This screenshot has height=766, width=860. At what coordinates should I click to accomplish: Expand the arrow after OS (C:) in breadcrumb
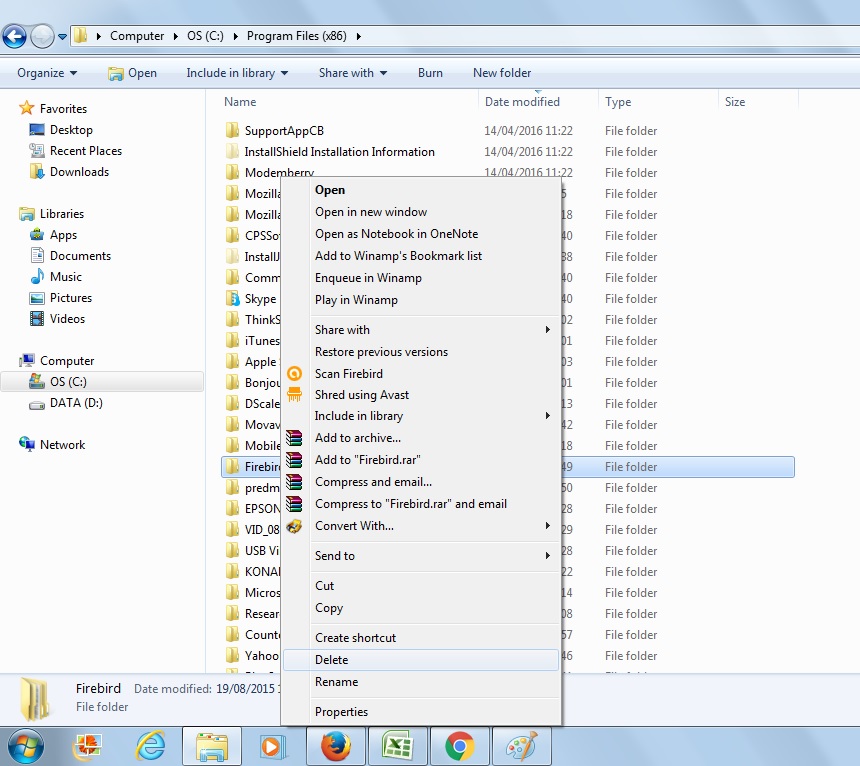[235, 36]
